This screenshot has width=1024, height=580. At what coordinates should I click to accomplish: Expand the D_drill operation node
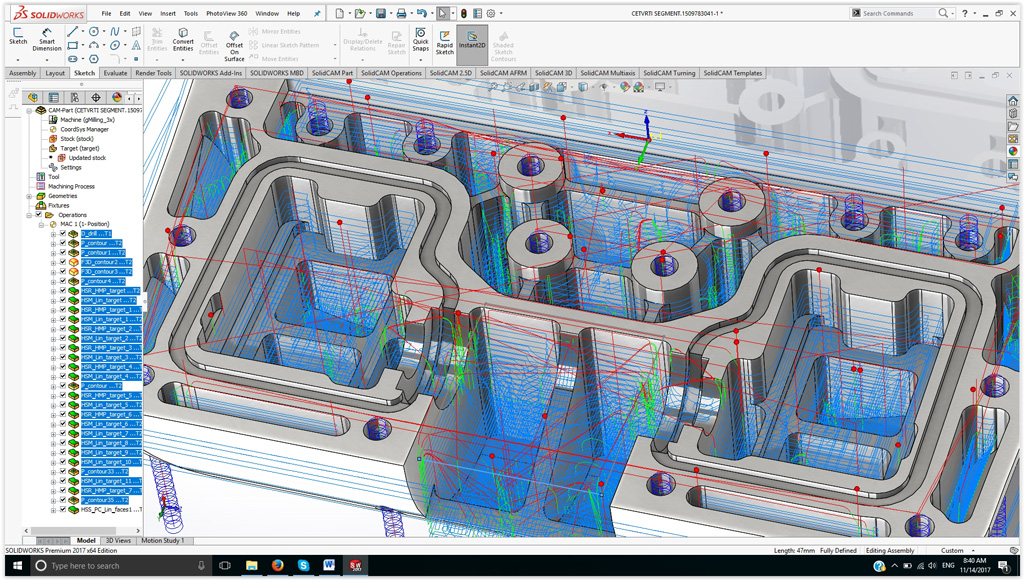[x=54, y=233]
